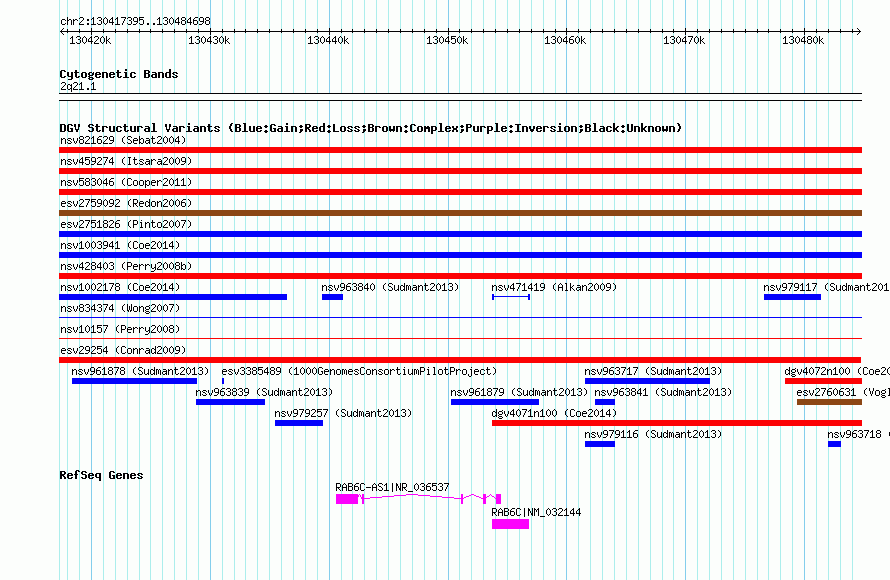
Task: Click the RefSeq Genes track title
Action: (x=101, y=475)
